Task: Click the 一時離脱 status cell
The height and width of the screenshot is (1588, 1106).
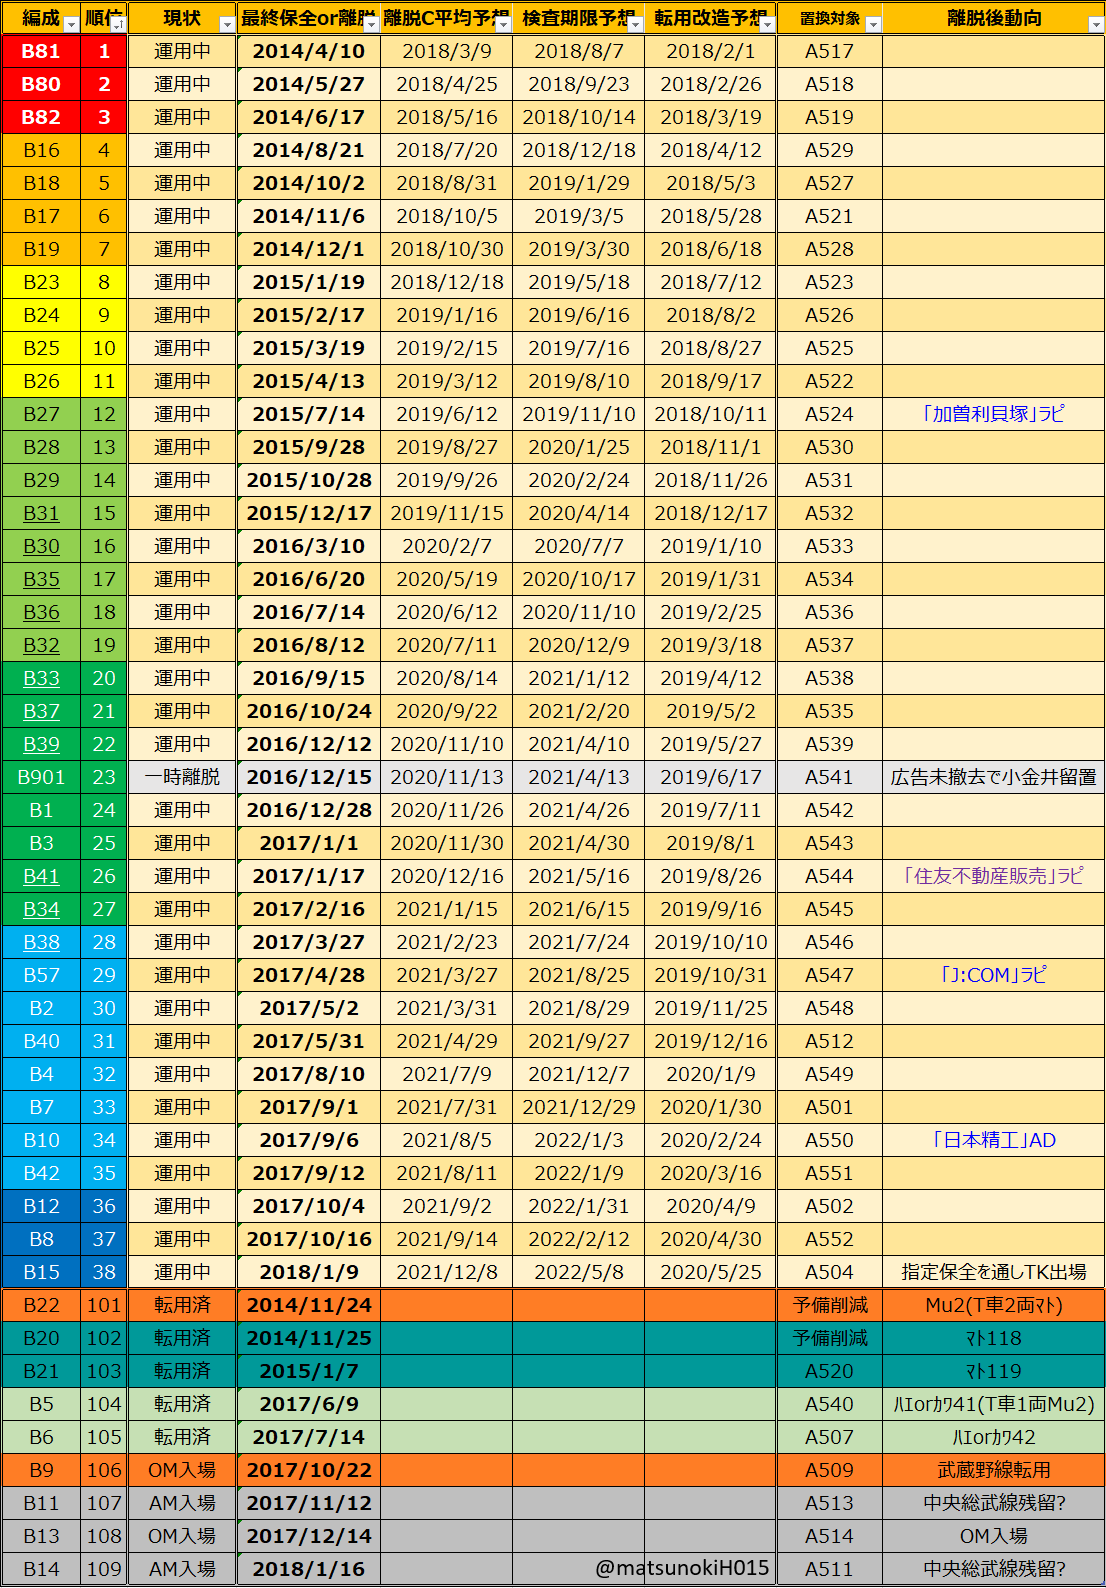Action: pyautogui.click(x=182, y=777)
